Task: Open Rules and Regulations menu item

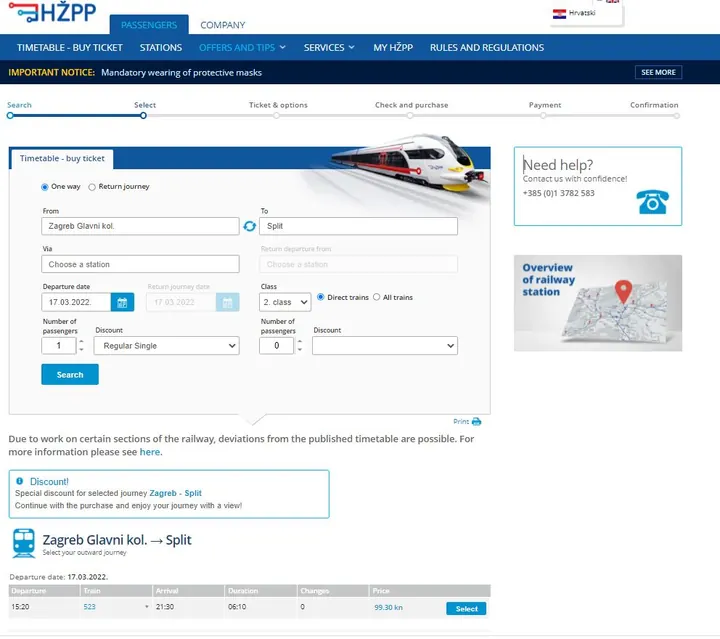Action: [487, 47]
